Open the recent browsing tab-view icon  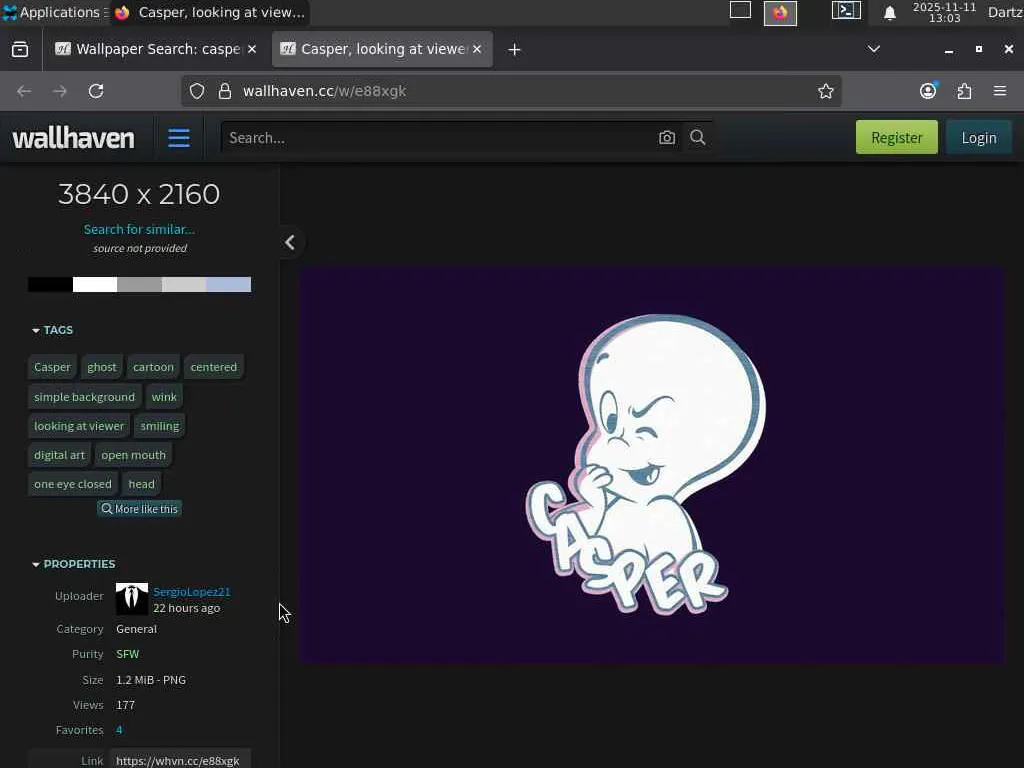coord(20,50)
